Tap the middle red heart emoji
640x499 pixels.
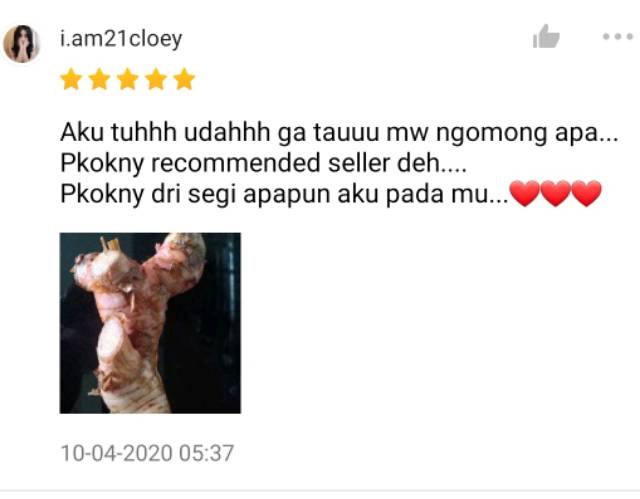click(x=556, y=193)
